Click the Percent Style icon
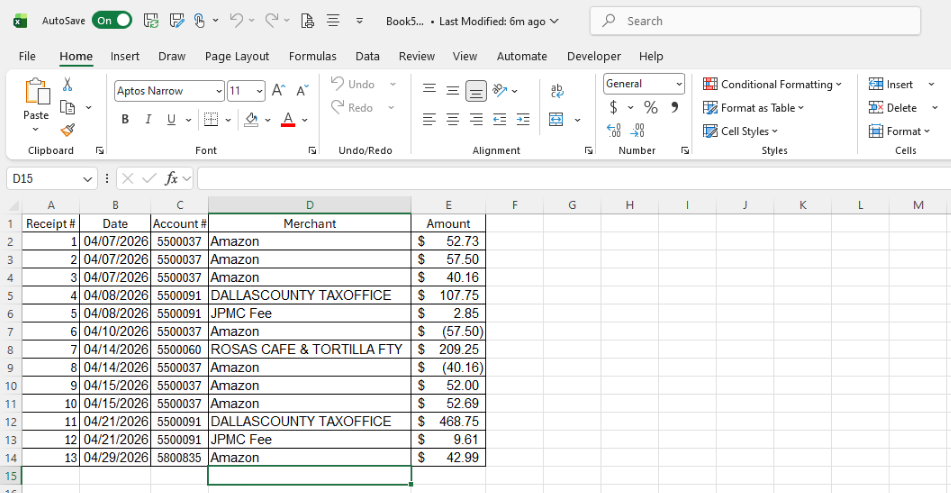The width and height of the screenshot is (951, 493). (x=651, y=107)
